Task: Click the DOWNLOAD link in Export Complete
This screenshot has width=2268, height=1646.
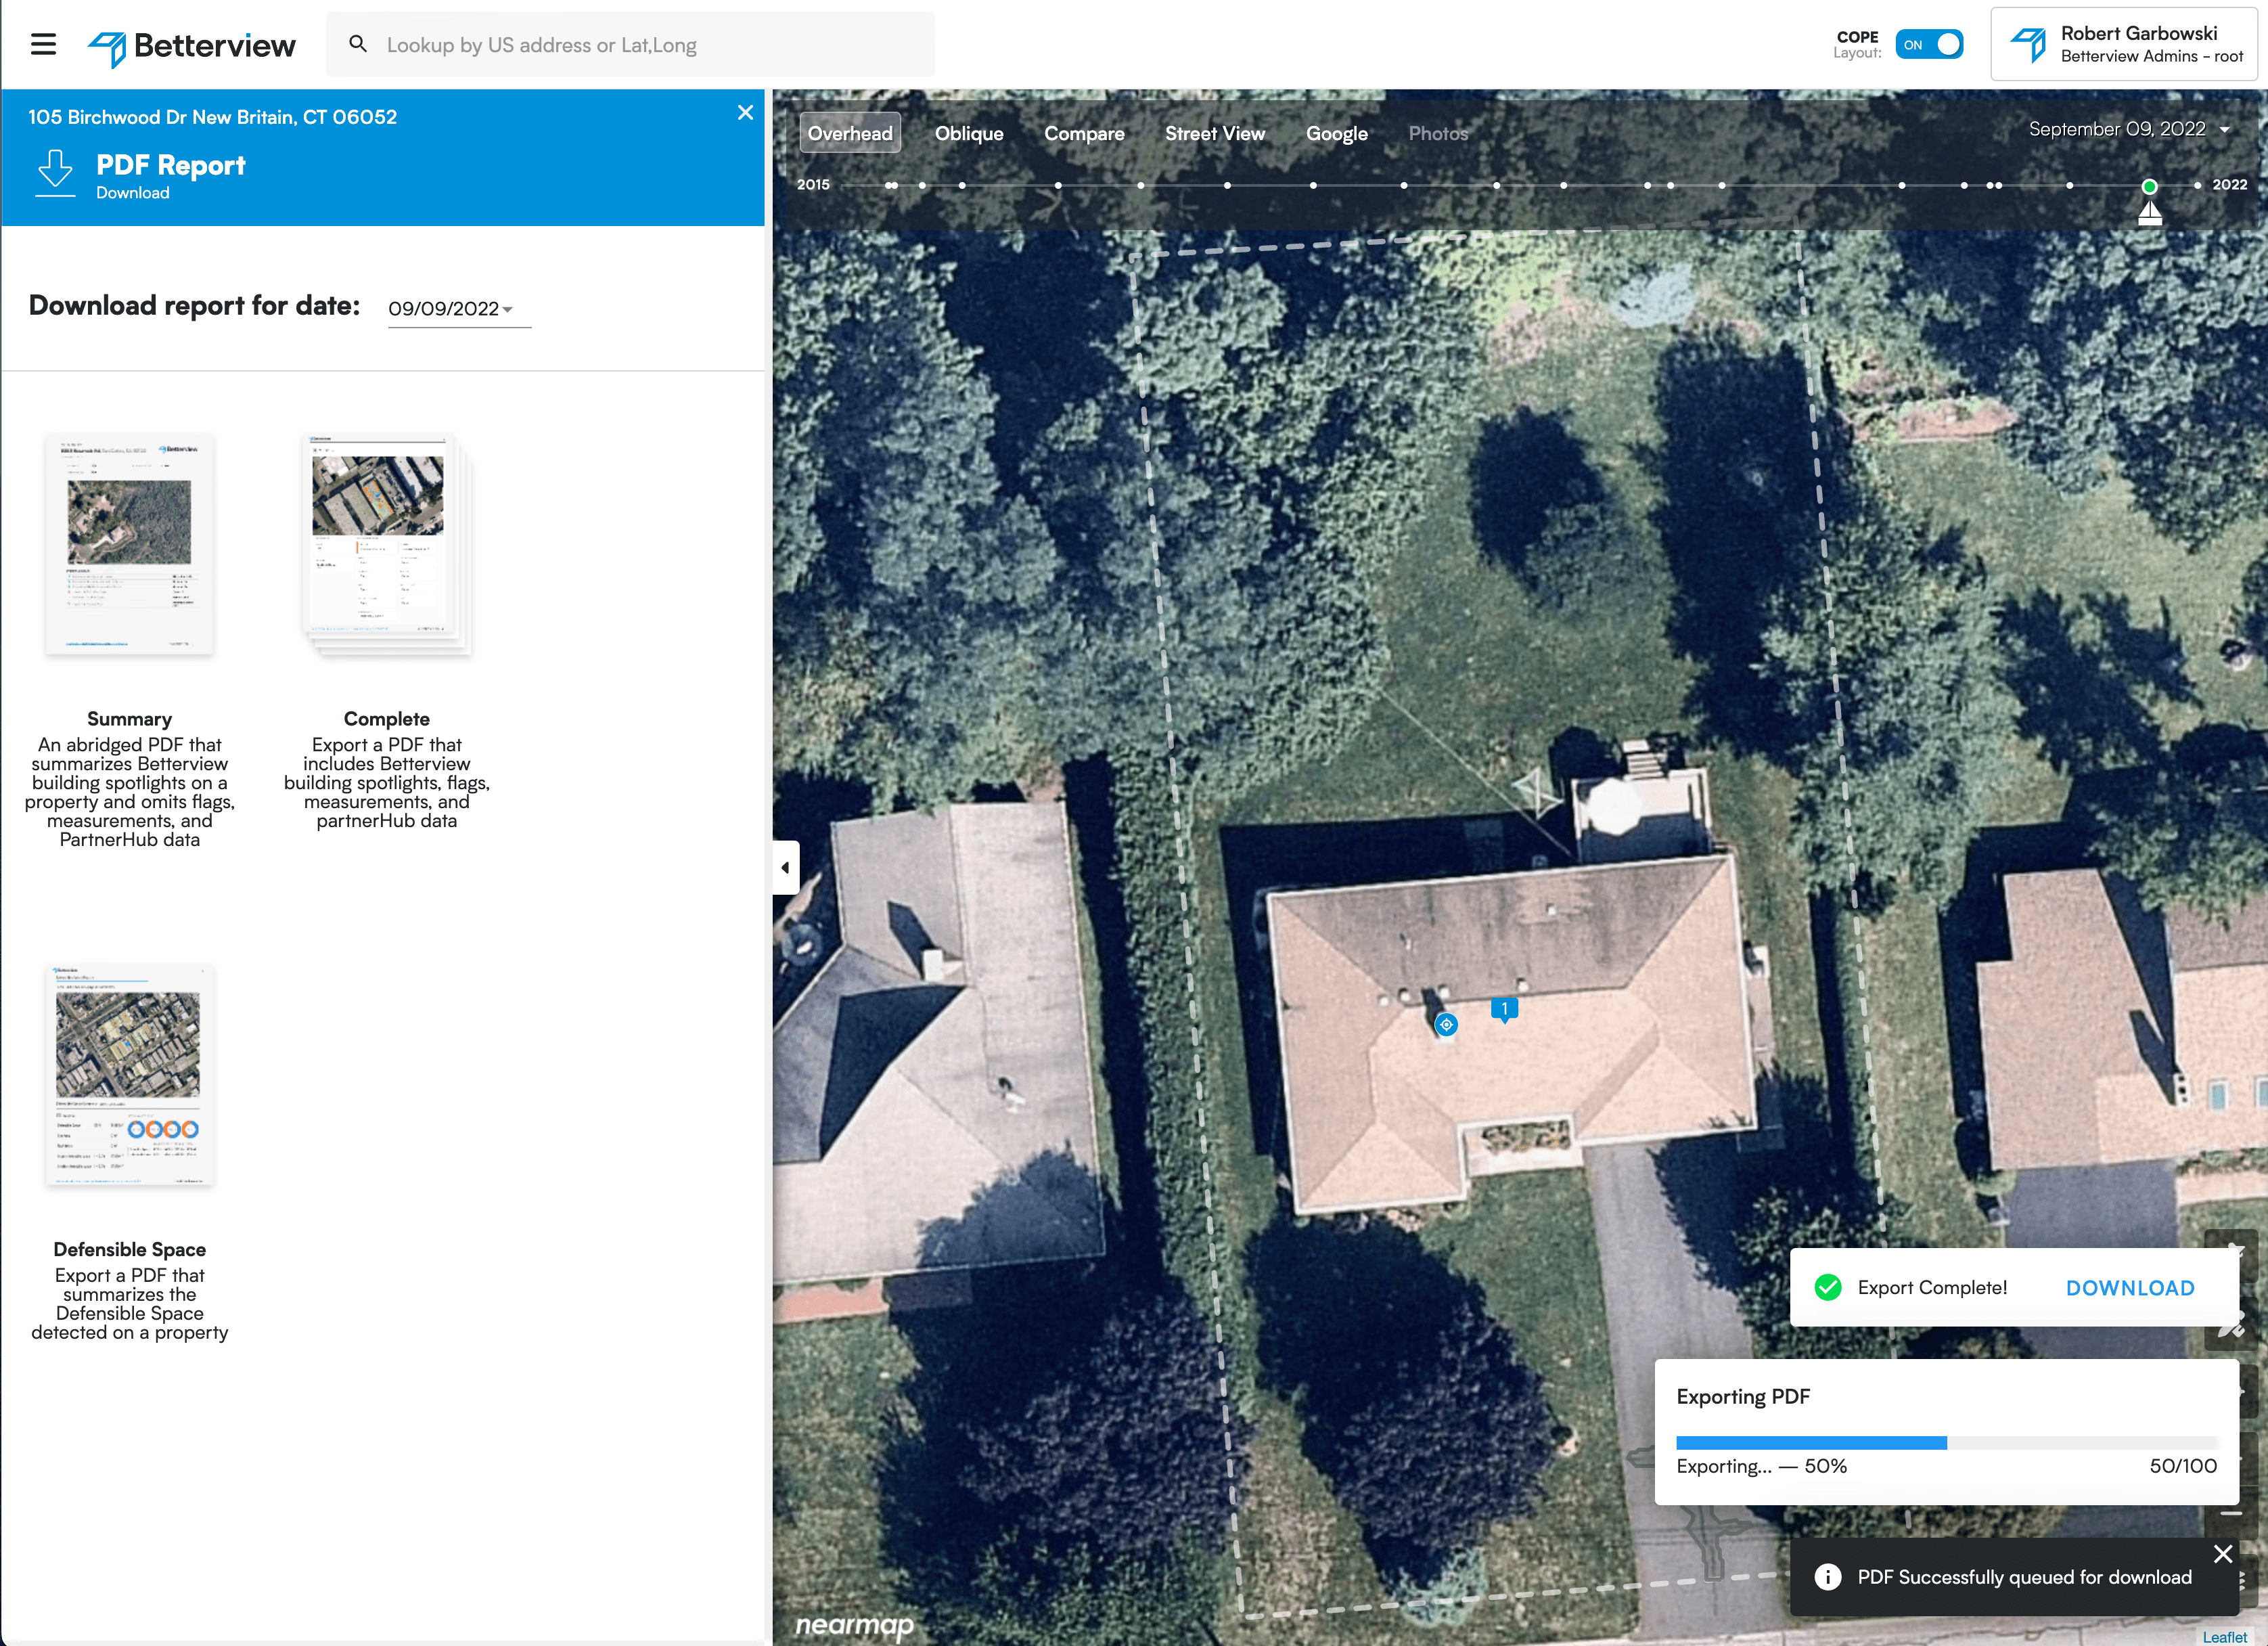Action: tap(2130, 1288)
